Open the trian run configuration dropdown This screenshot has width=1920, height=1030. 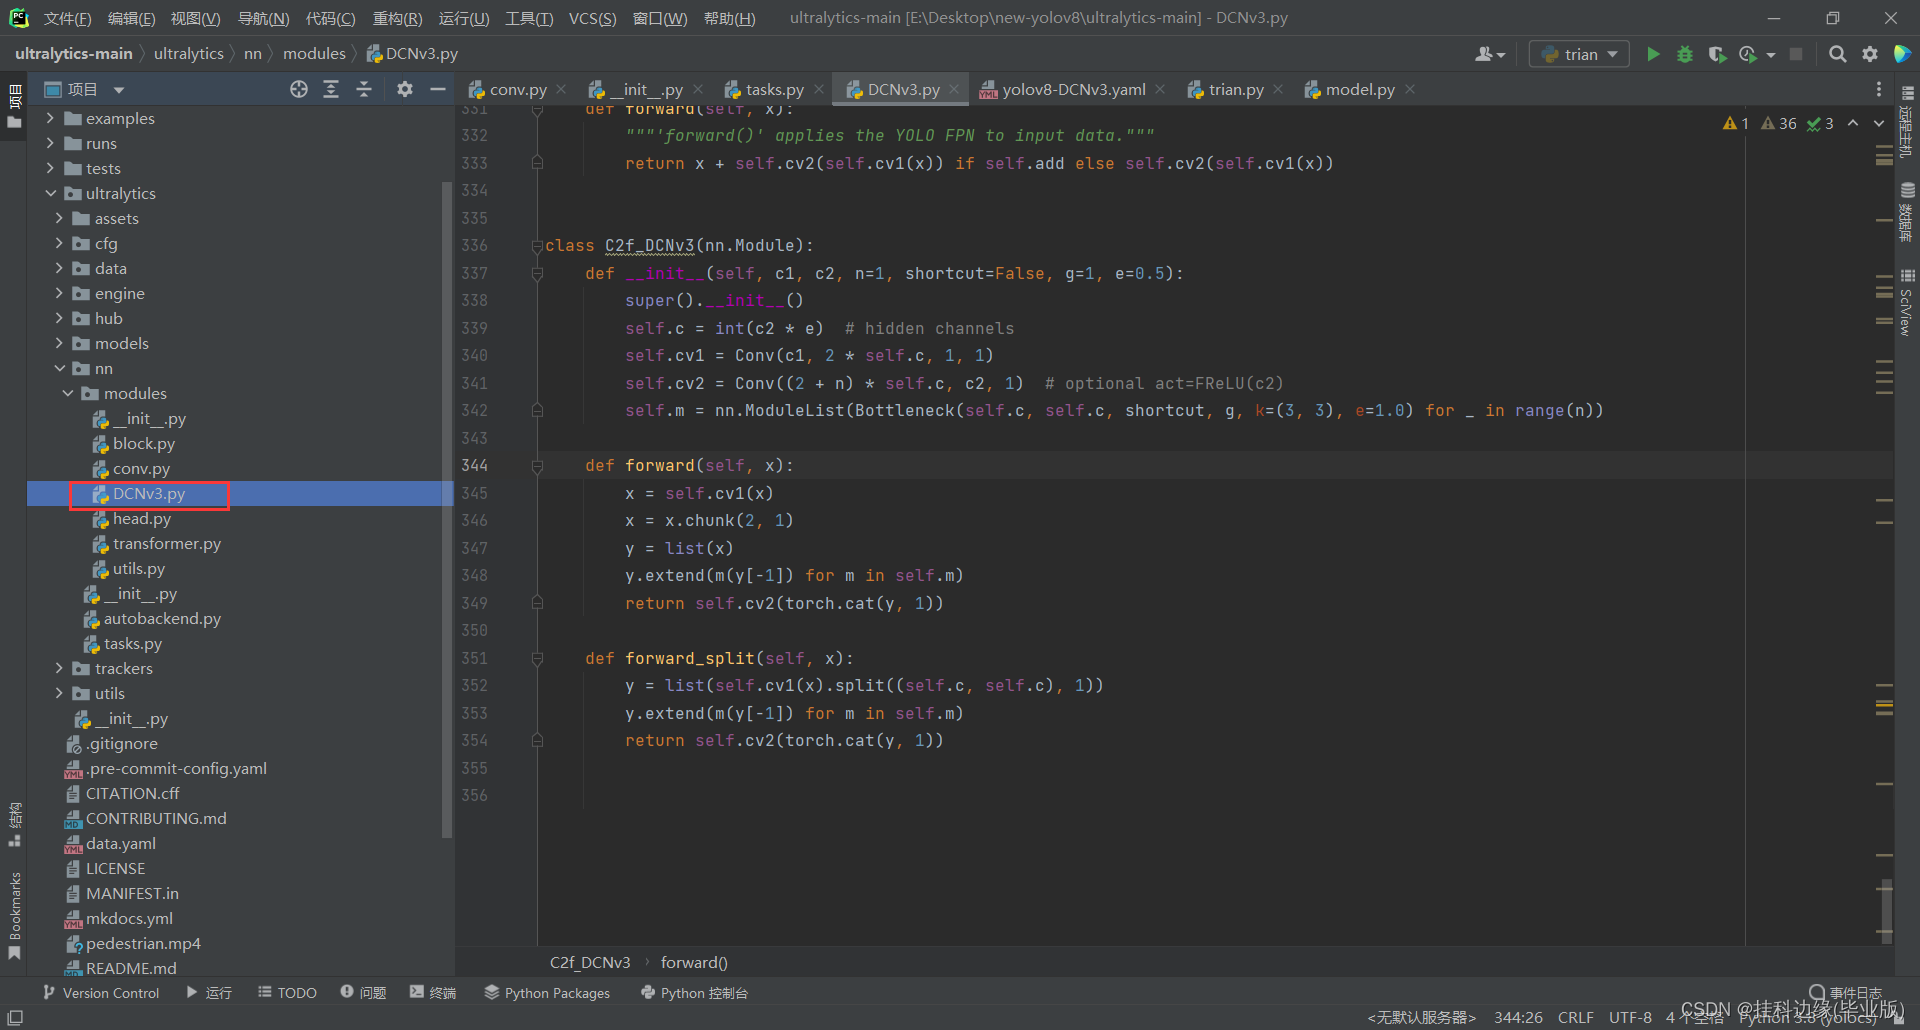(1579, 54)
